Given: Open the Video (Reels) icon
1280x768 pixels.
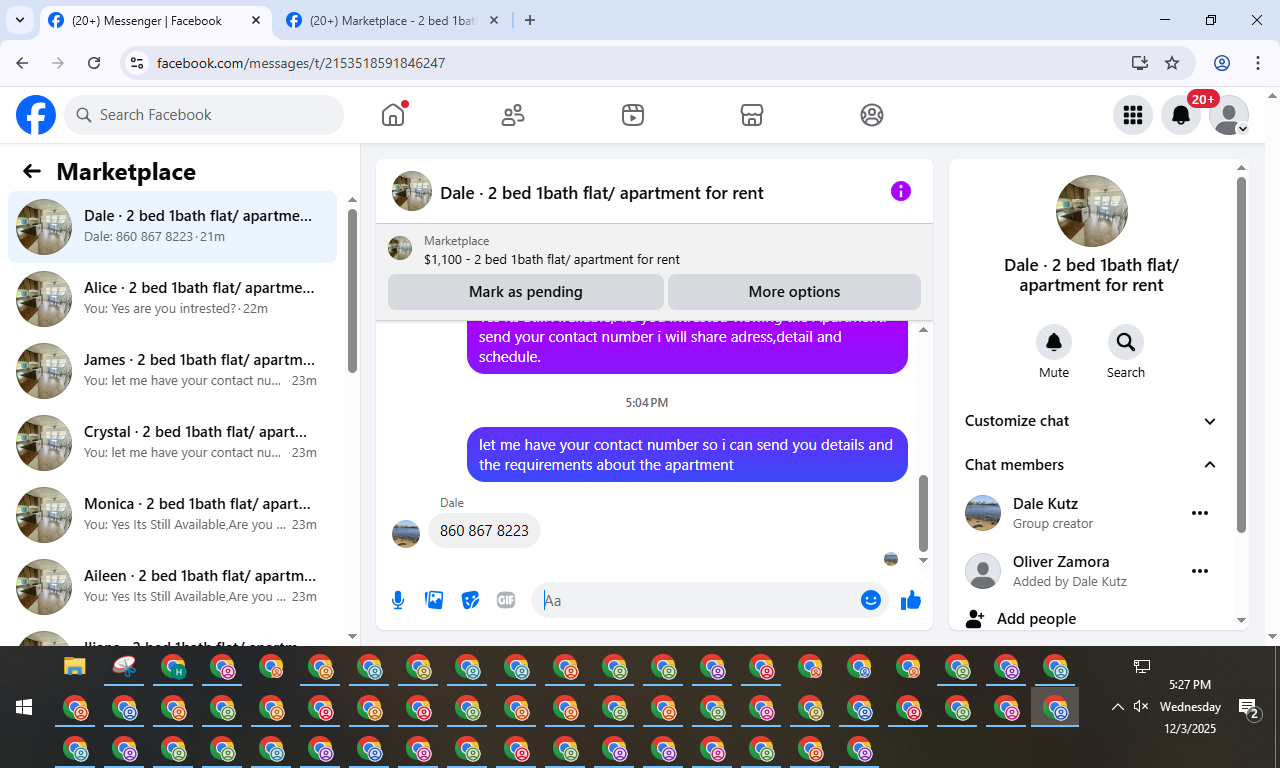Looking at the screenshot, I should click(632, 115).
